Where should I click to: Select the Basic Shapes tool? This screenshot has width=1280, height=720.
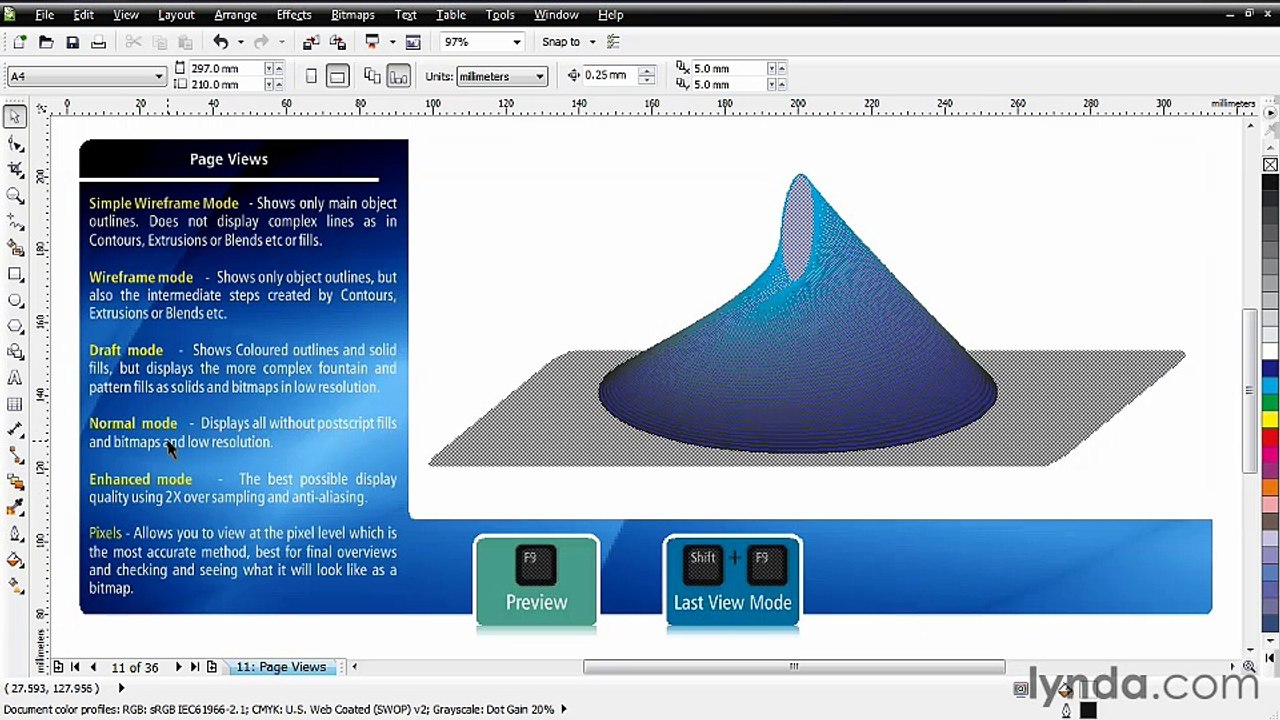(15, 351)
